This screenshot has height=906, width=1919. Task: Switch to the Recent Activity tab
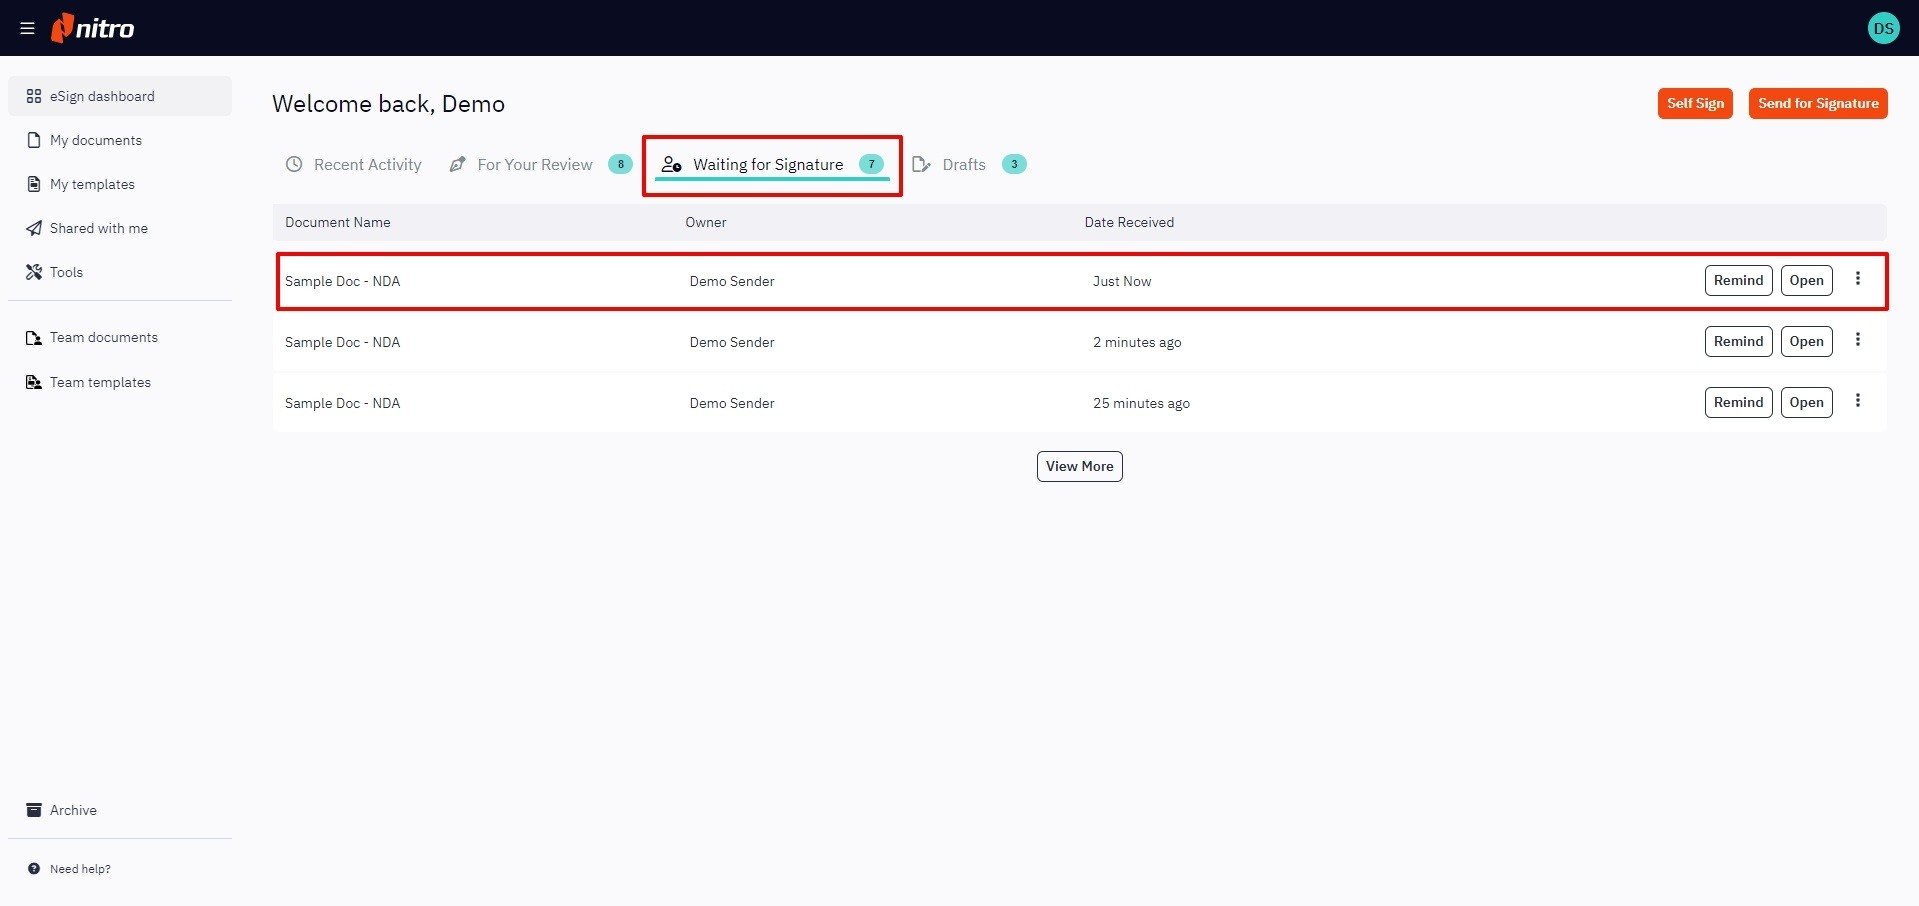tap(367, 164)
